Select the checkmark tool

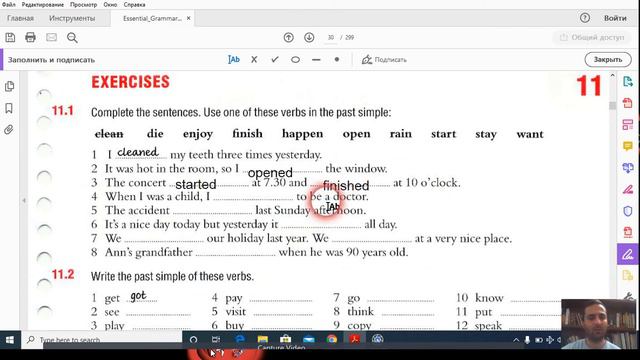275,60
